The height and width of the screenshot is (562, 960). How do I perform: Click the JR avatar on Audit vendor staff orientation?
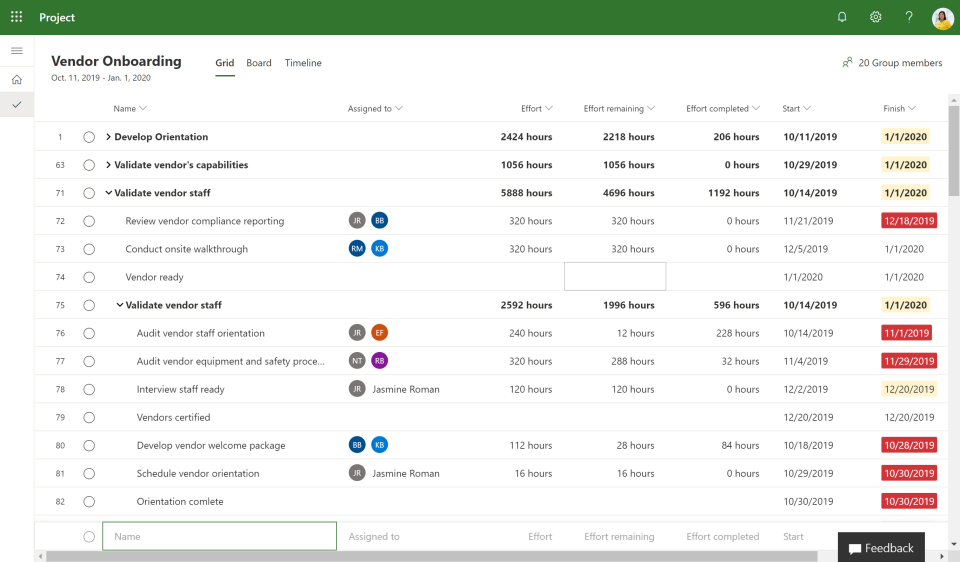click(x=357, y=332)
